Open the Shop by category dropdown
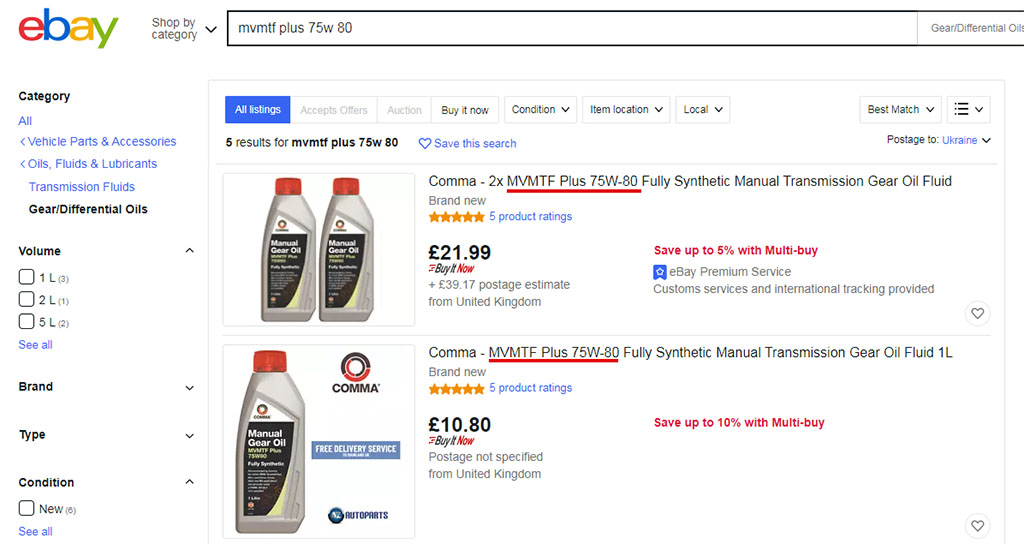This screenshot has width=1024, height=544. click(x=184, y=29)
